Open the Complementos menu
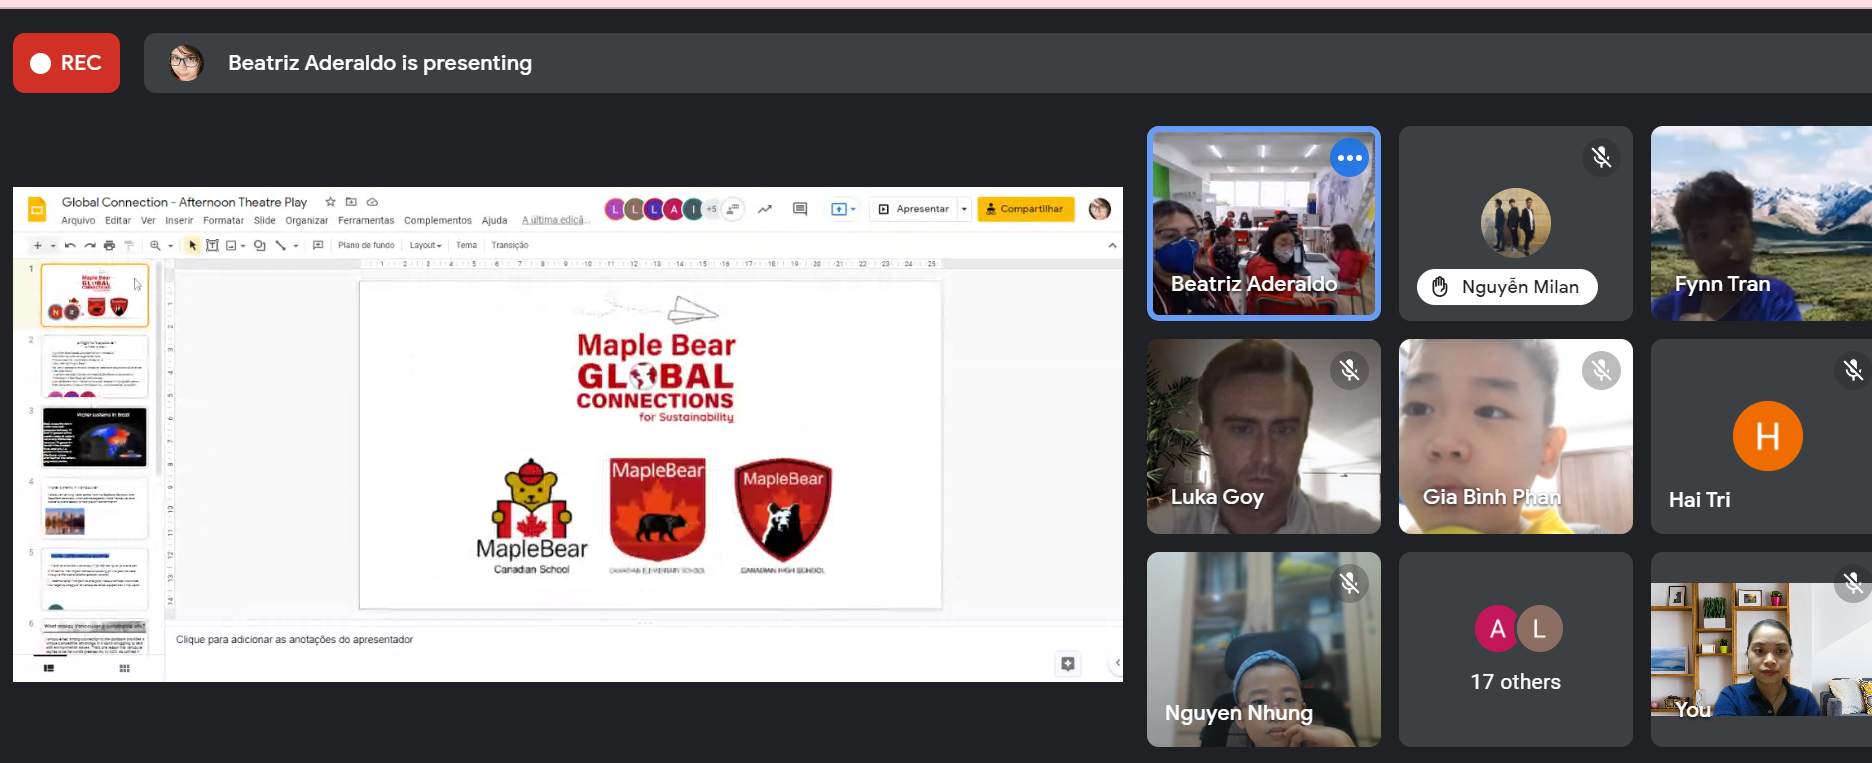This screenshot has width=1872, height=763. [438, 221]
